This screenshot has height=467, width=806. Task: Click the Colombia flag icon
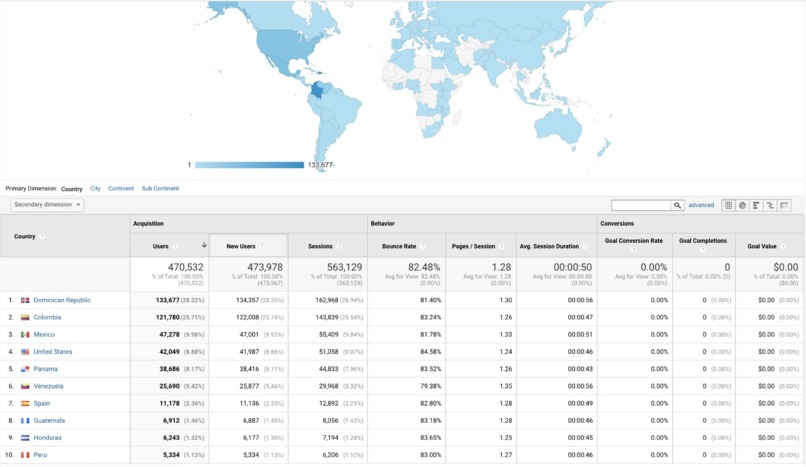click(x=25, y=317)
